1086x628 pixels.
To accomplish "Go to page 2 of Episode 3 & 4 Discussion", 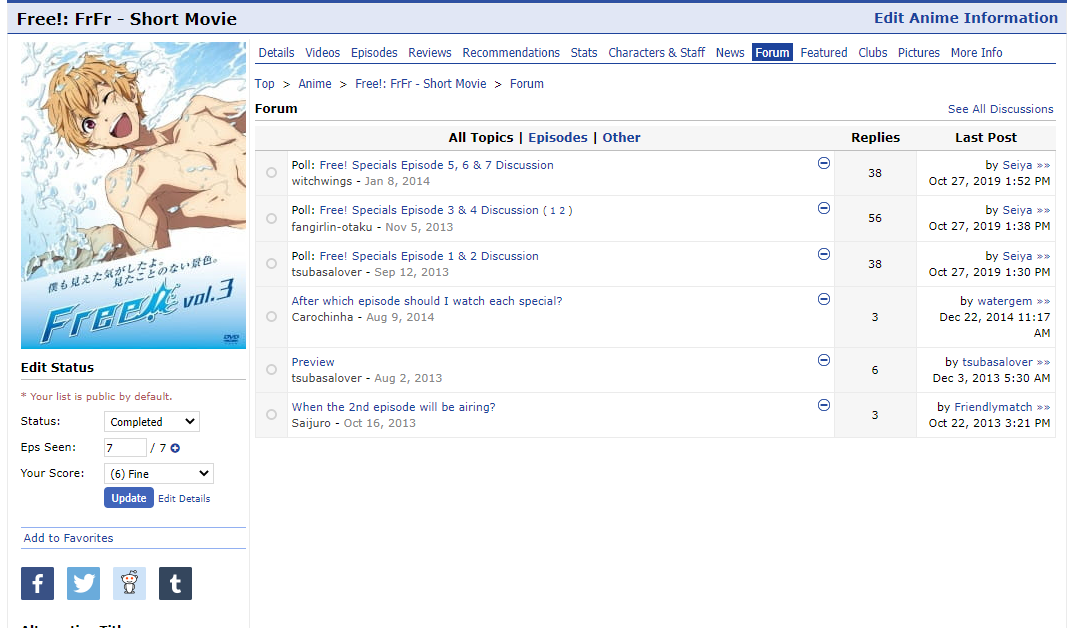I will (562, 211).
